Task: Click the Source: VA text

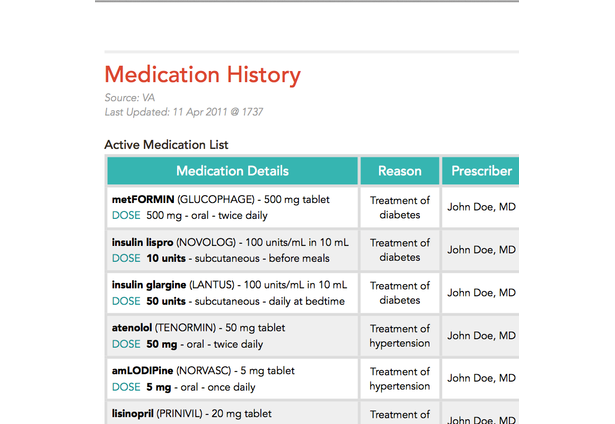Action: [x=129, y=98]
